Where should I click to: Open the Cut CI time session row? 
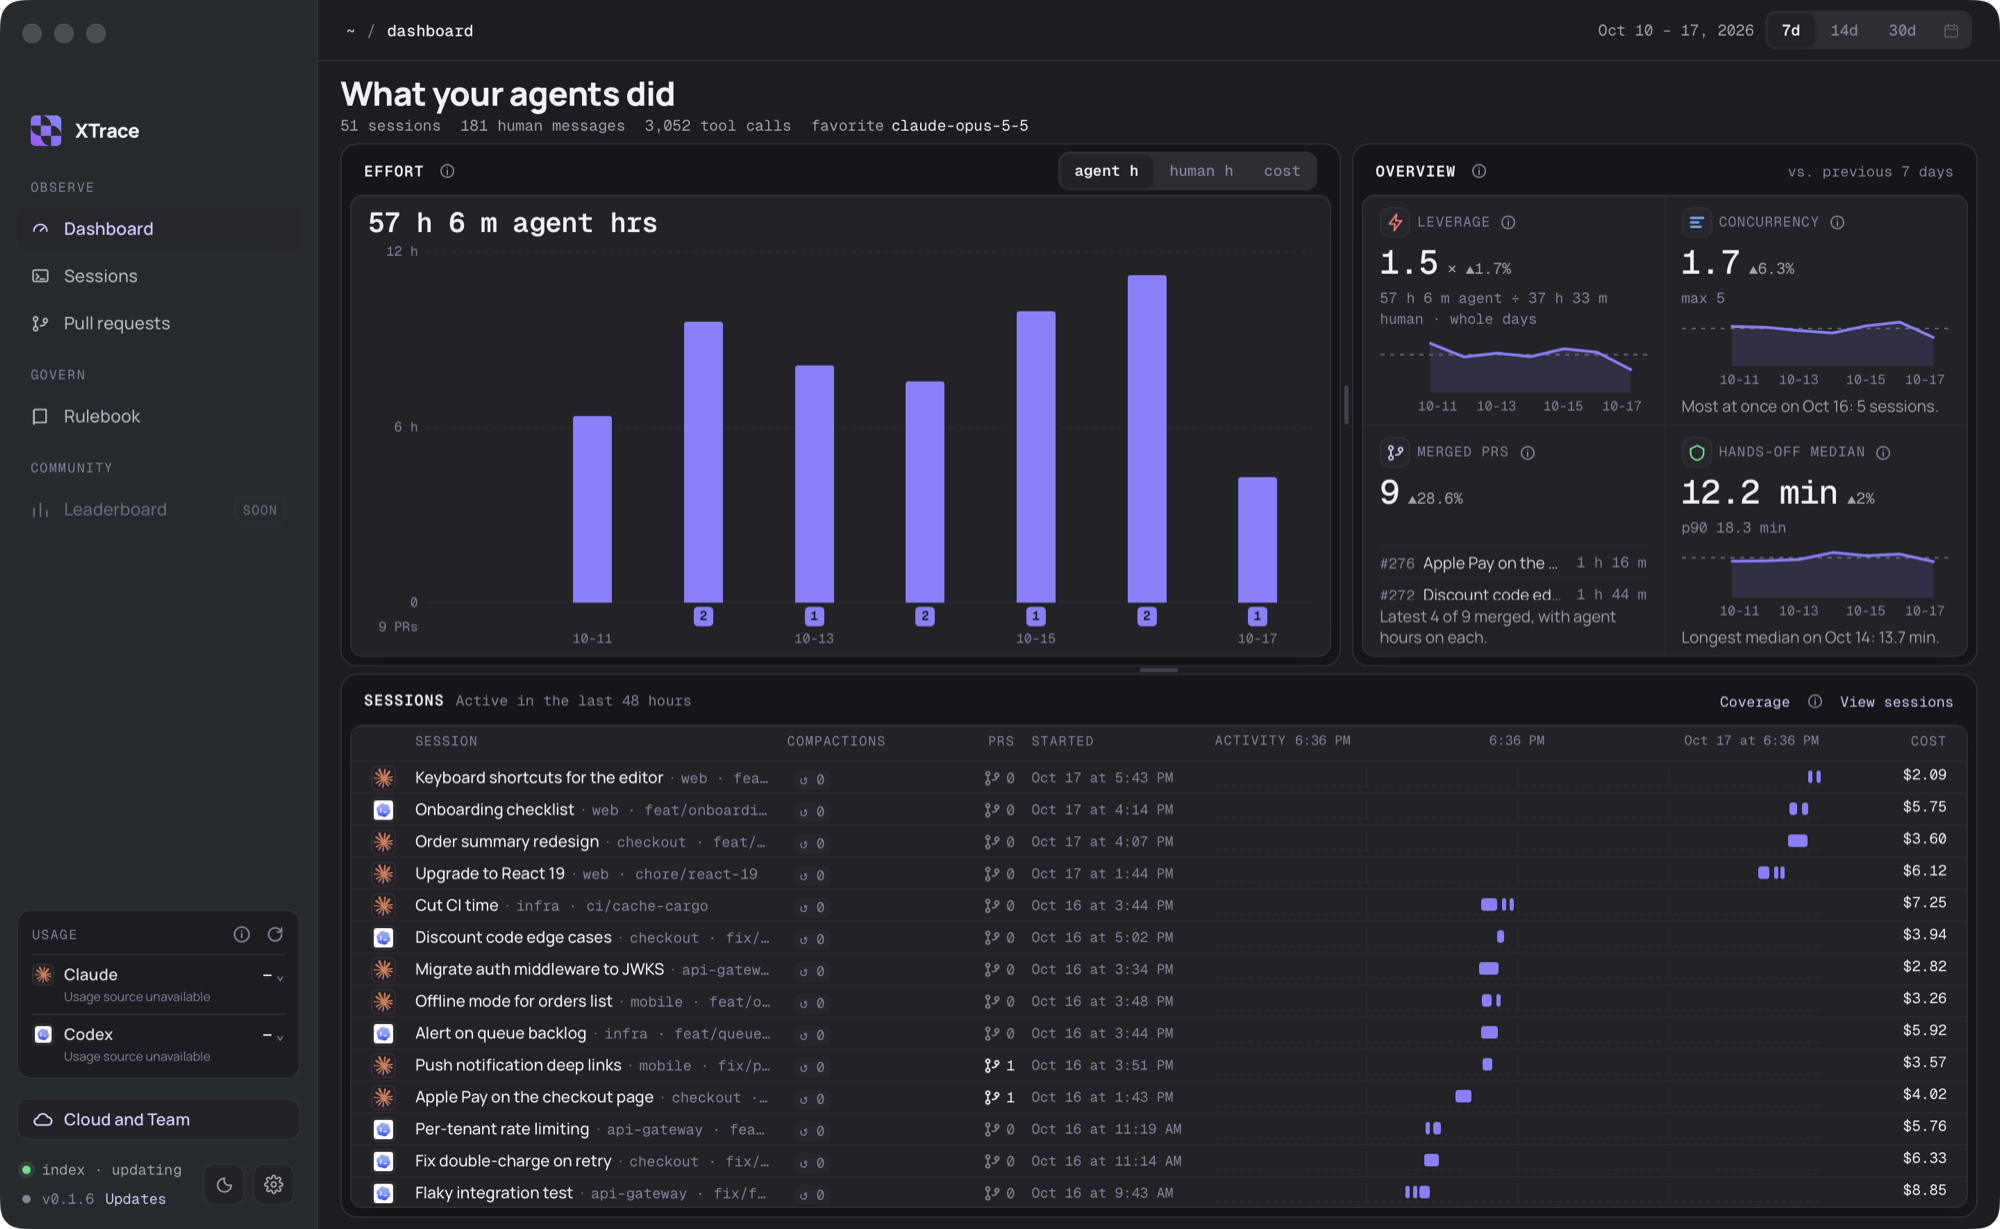coord(1159,905)
